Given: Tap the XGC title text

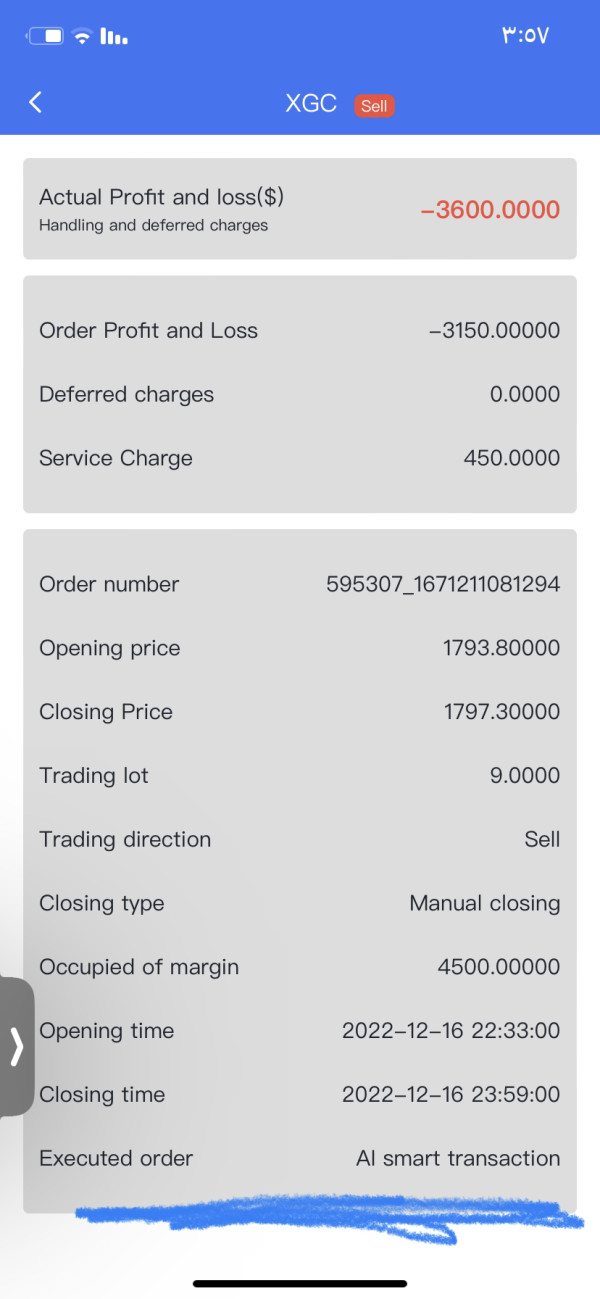Looking at the screenshot, I should pos(311,104).
